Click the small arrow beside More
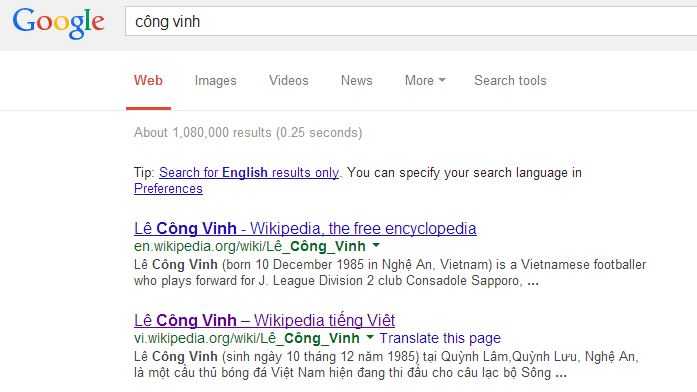 pyautogui.click(x=442, y=80)
